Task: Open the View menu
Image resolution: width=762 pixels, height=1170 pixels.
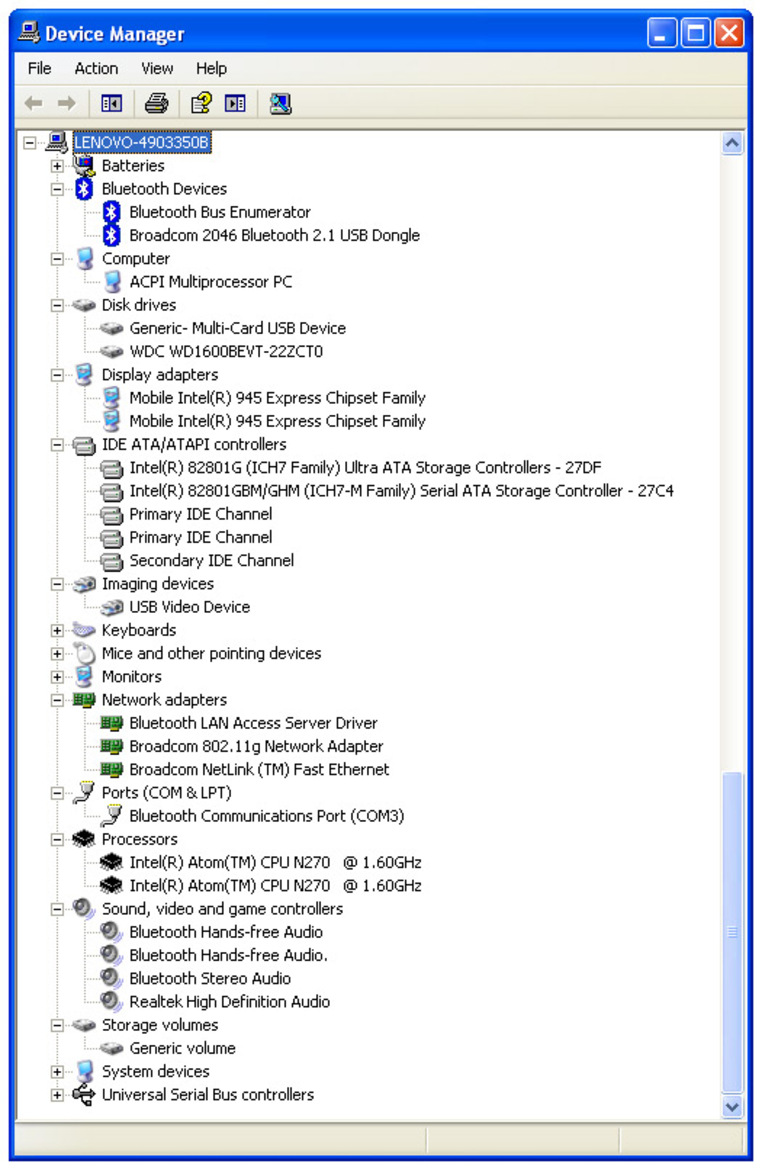Action: (x=157, y=69)
